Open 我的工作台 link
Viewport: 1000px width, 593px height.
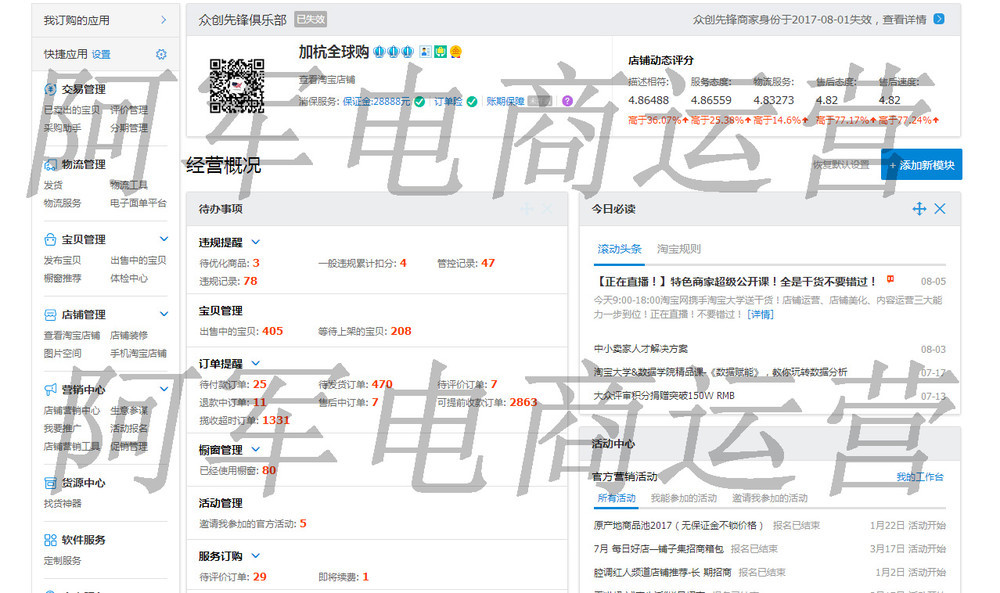coord(920,477)
